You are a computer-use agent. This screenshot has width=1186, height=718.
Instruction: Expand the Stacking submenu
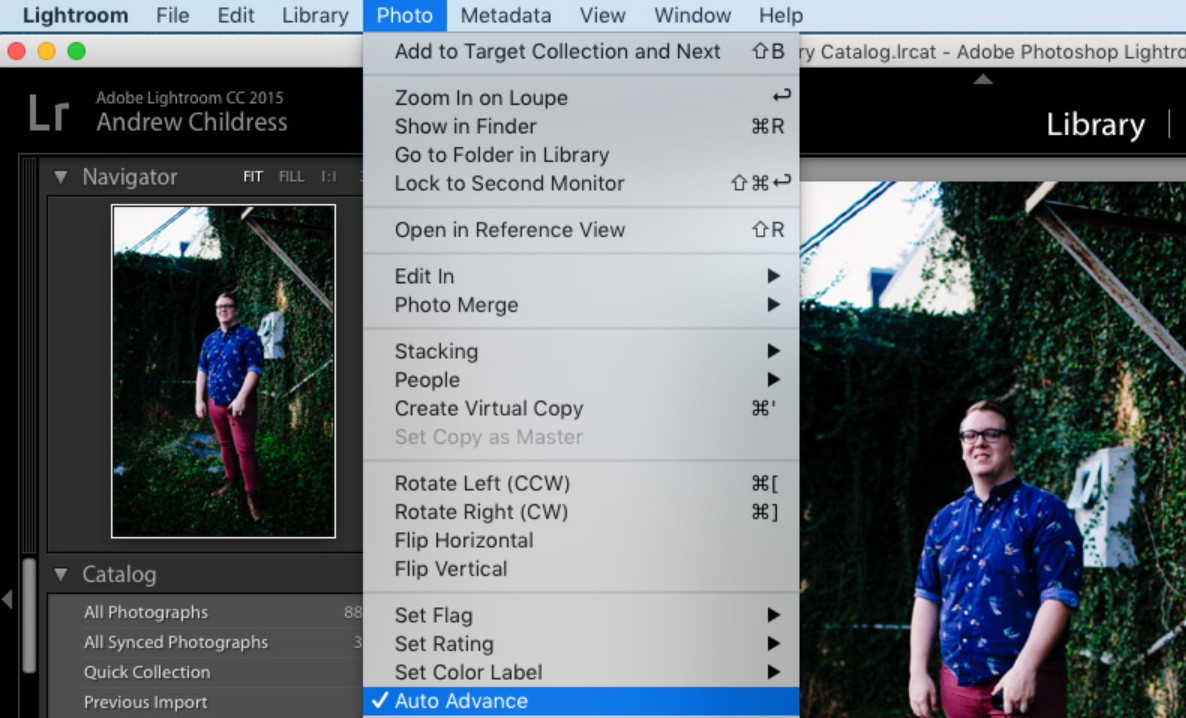580,351
